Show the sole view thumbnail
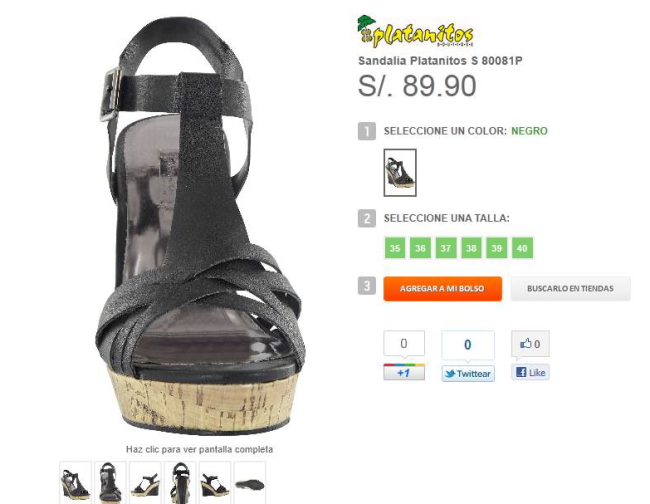 [x=250, y=483]
